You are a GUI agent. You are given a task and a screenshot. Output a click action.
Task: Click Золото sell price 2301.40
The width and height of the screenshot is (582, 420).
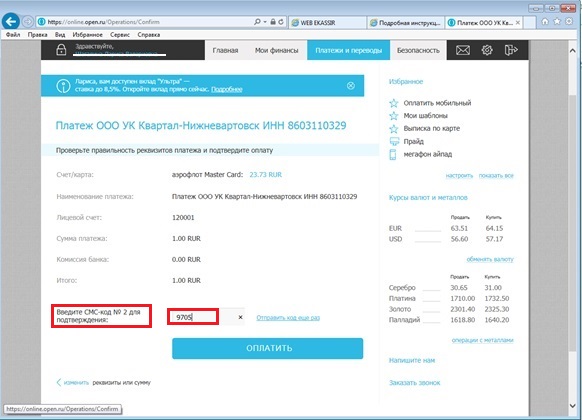pyautogui.click(x=462, y=309)
